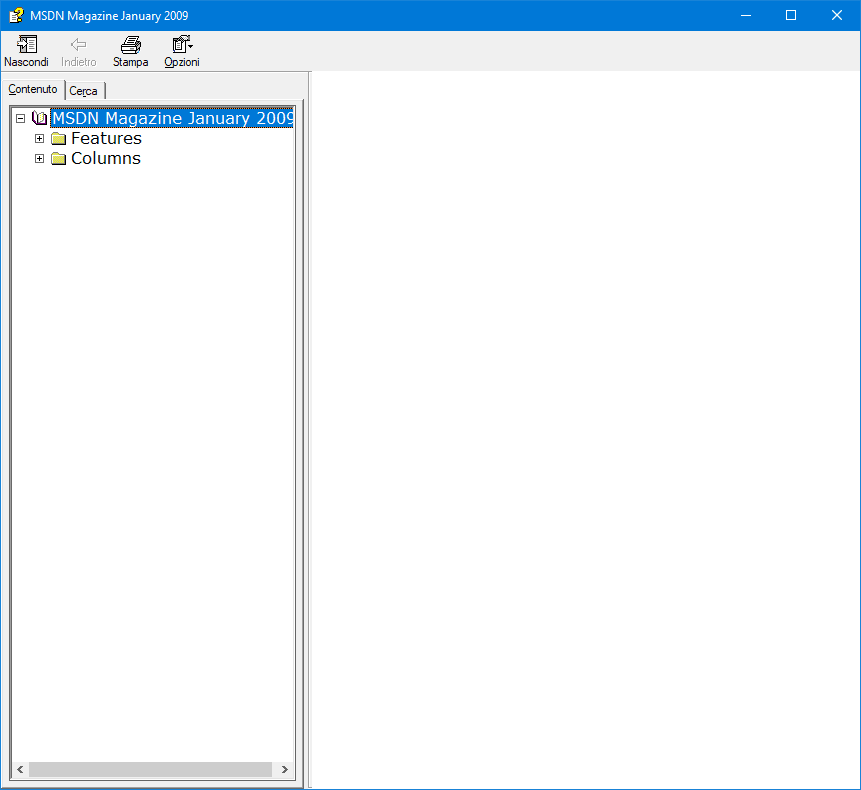The width and height of the screenshot is (861, 790).
Task: Switch to the Cerca tab
Action: point(84,91)
